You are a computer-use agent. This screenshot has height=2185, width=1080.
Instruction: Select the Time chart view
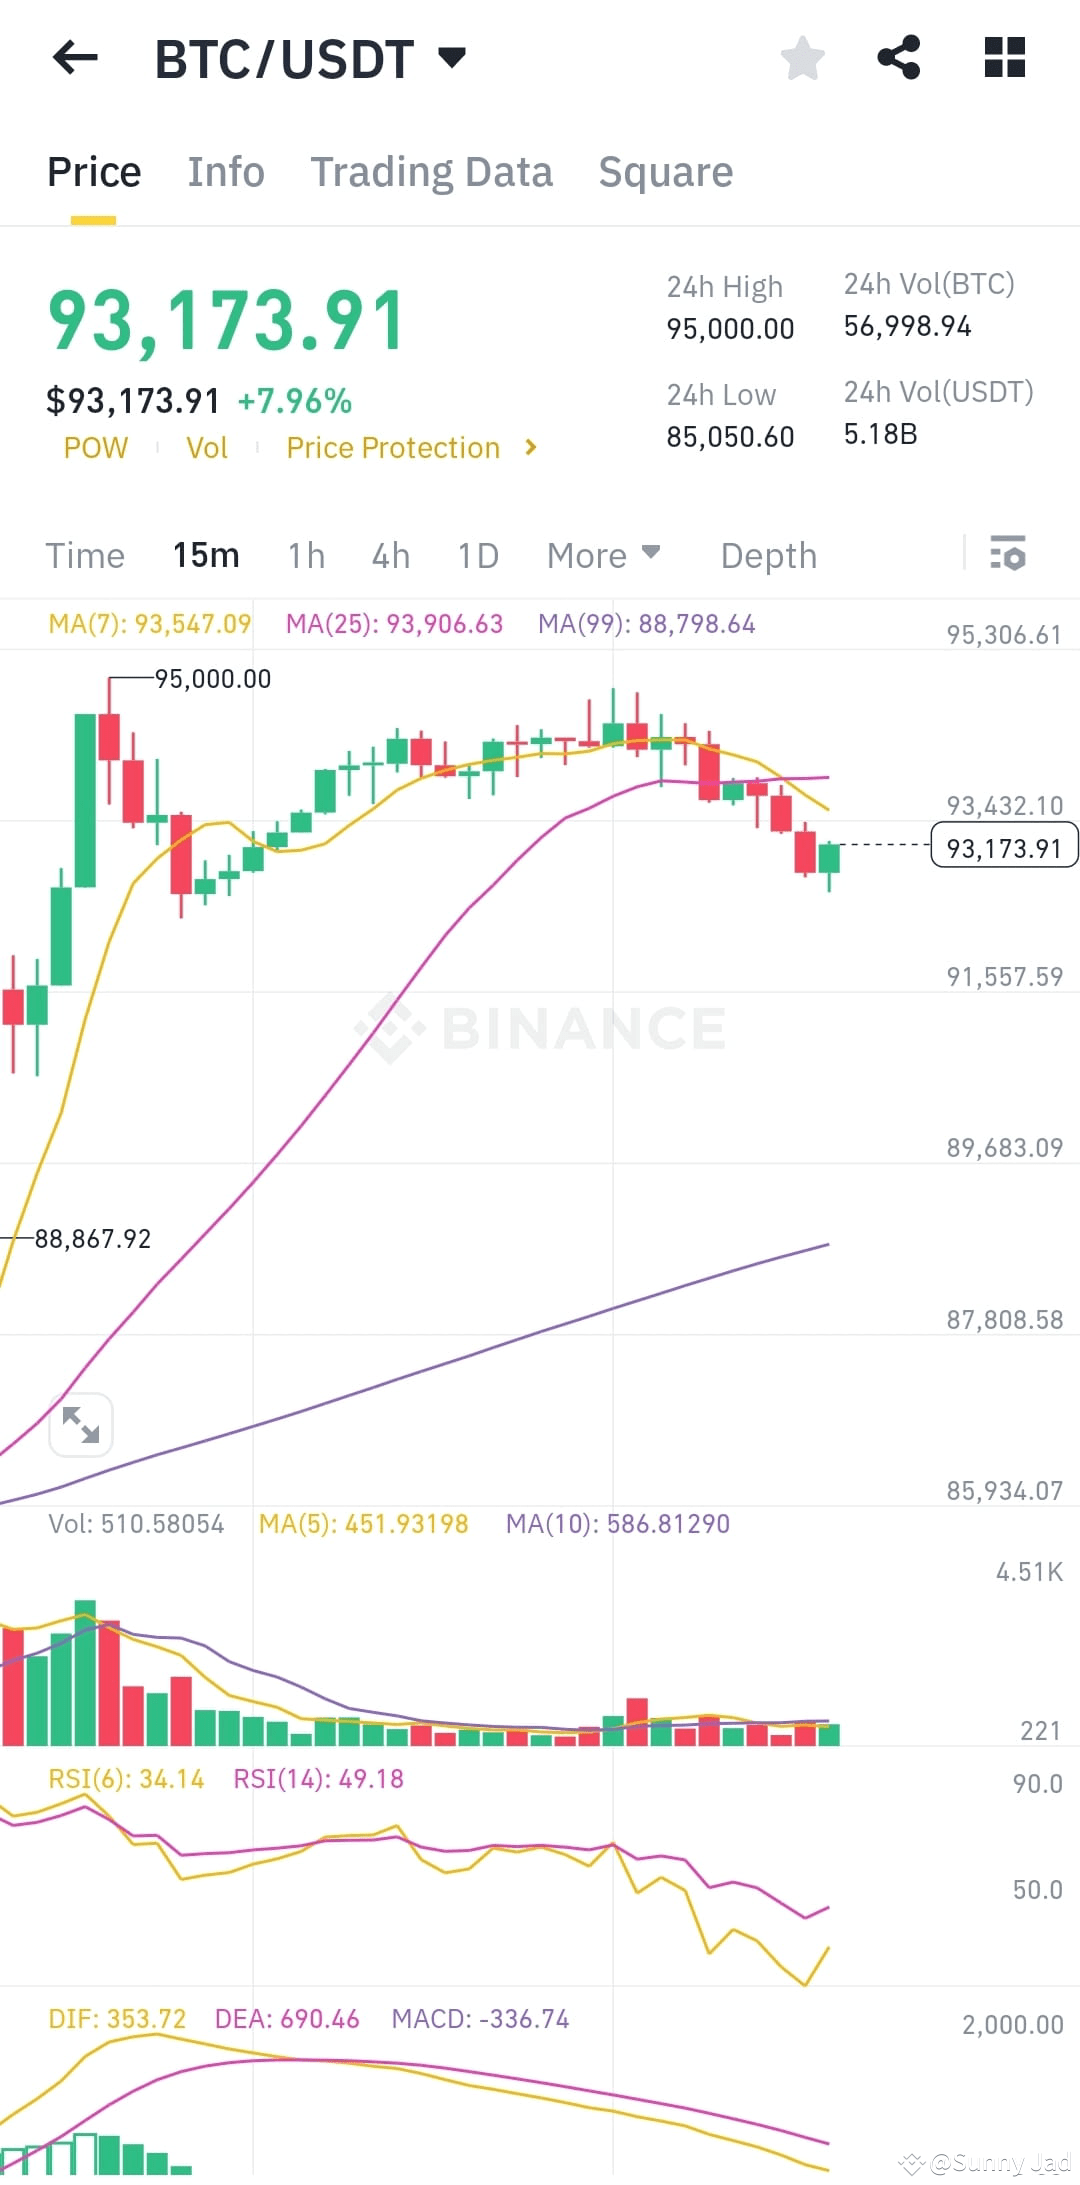85,554
